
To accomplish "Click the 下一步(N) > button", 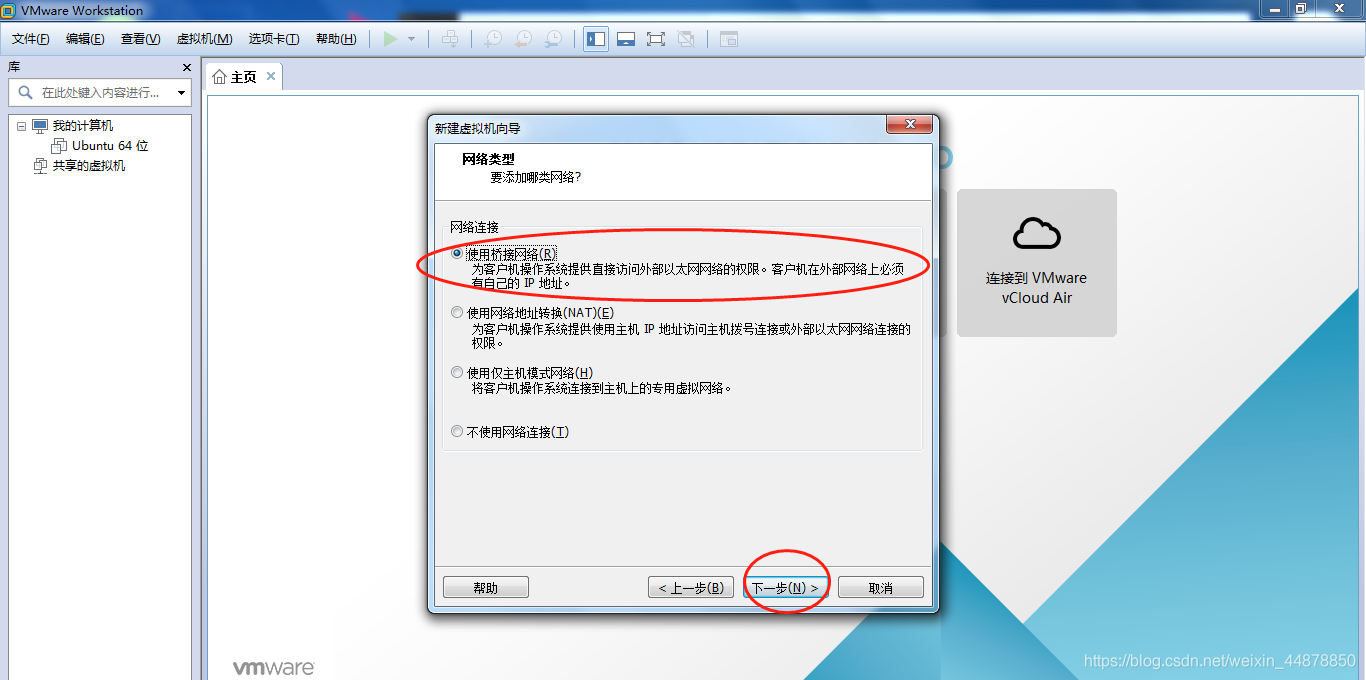I will point(785,588).
